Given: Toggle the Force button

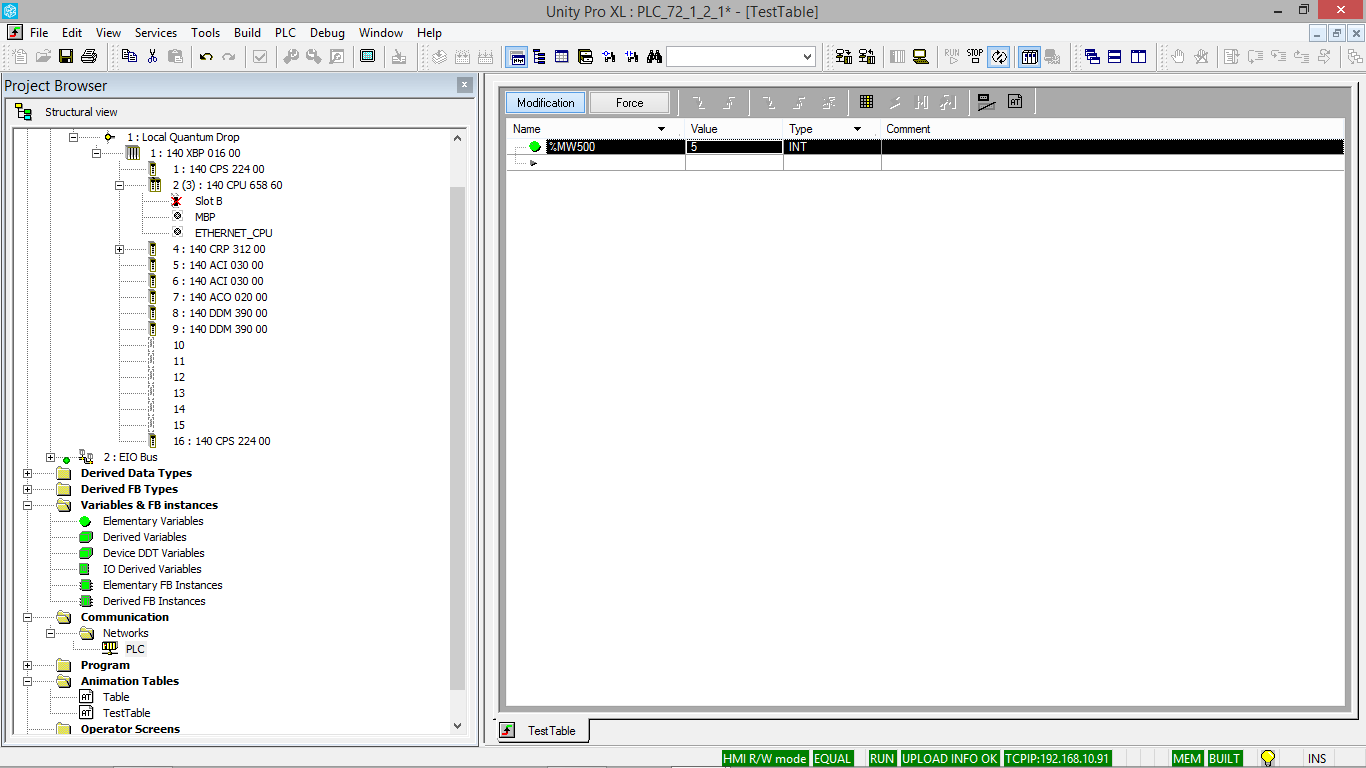Looking at the screenshot, I should (629, 102).
